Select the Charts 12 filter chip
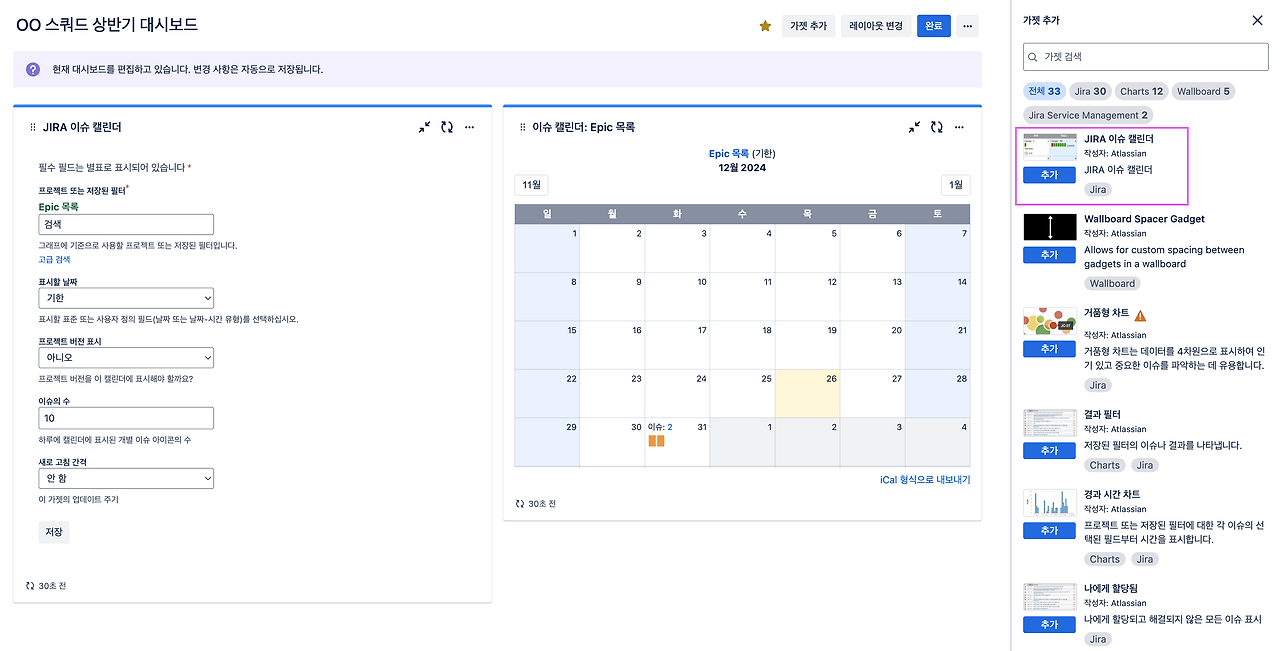1280x651 pixels. click(x=1141, y=90)
